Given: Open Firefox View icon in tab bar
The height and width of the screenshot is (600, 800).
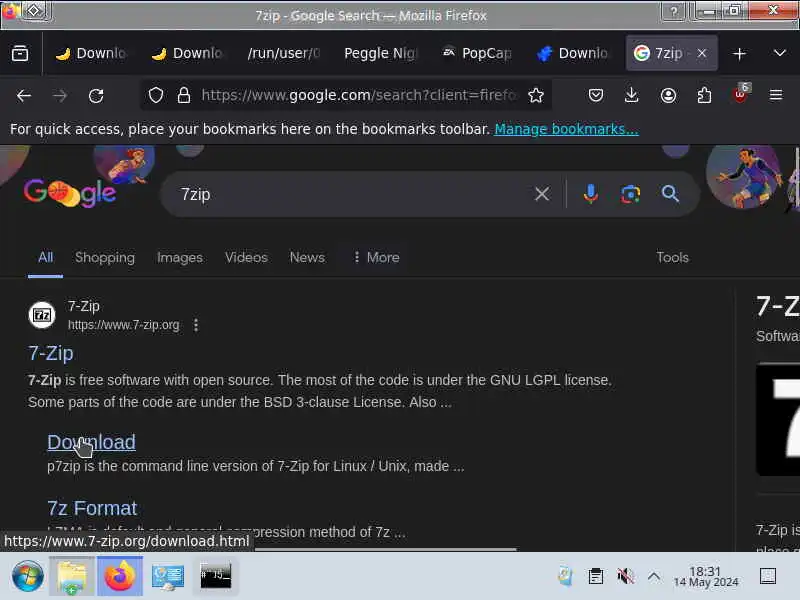Looking at the screenshot, I should coord(20,53).
